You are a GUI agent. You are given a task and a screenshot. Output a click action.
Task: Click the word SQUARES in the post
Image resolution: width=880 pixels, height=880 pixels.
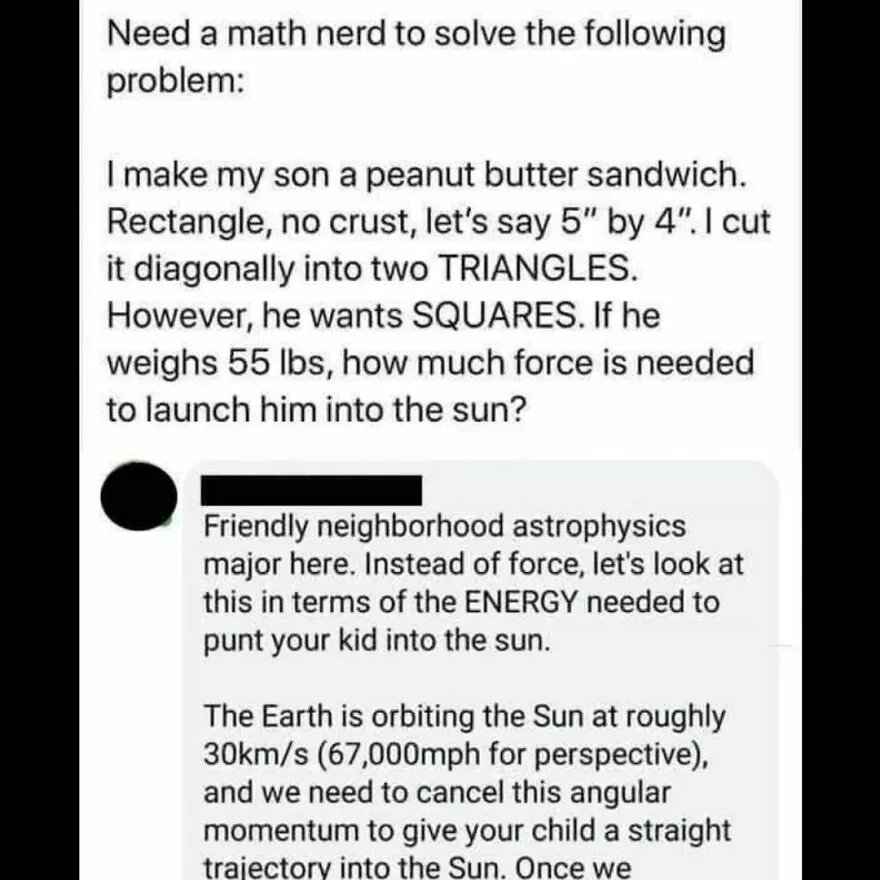[494, 315]
